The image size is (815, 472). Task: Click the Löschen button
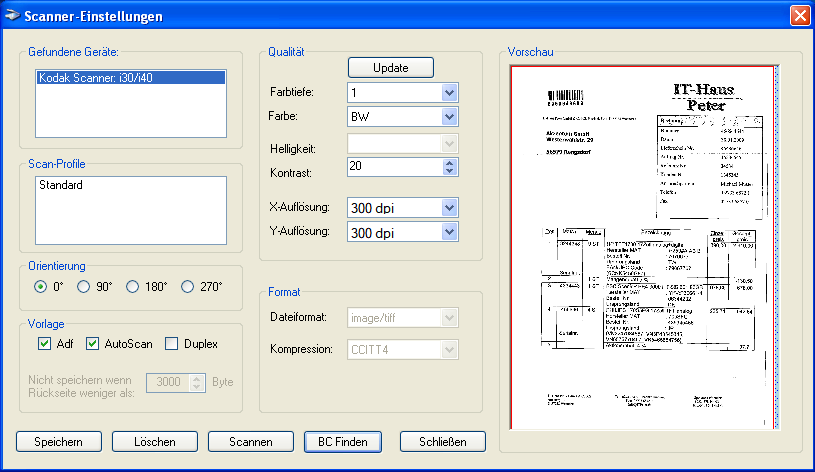[x=155, y=442]
